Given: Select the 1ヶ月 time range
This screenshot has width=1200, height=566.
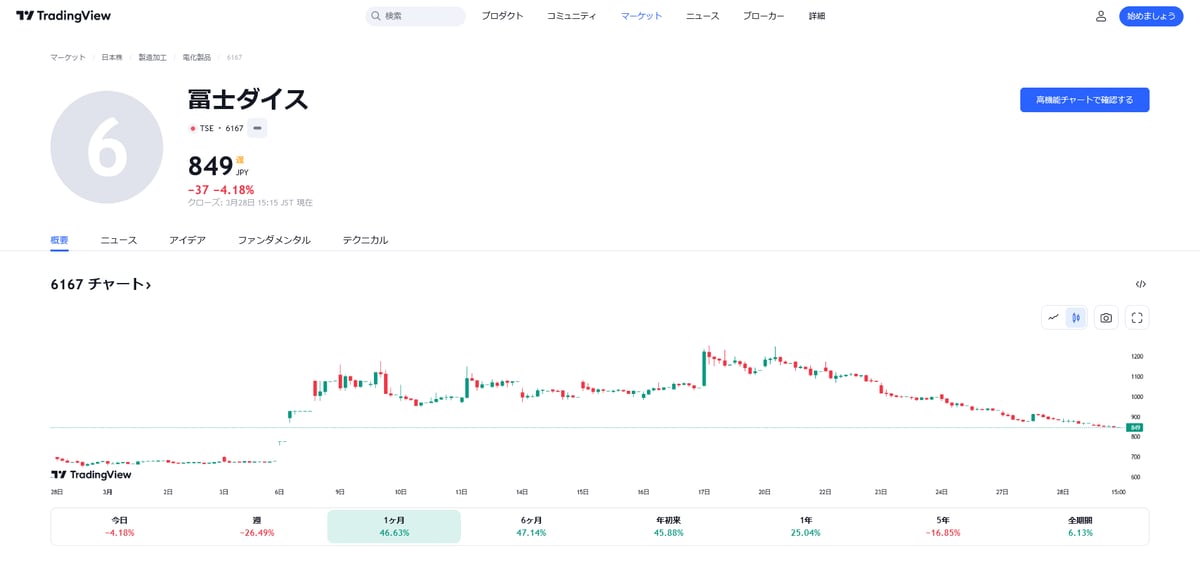Looking at the screenshot, I should 394,526.
